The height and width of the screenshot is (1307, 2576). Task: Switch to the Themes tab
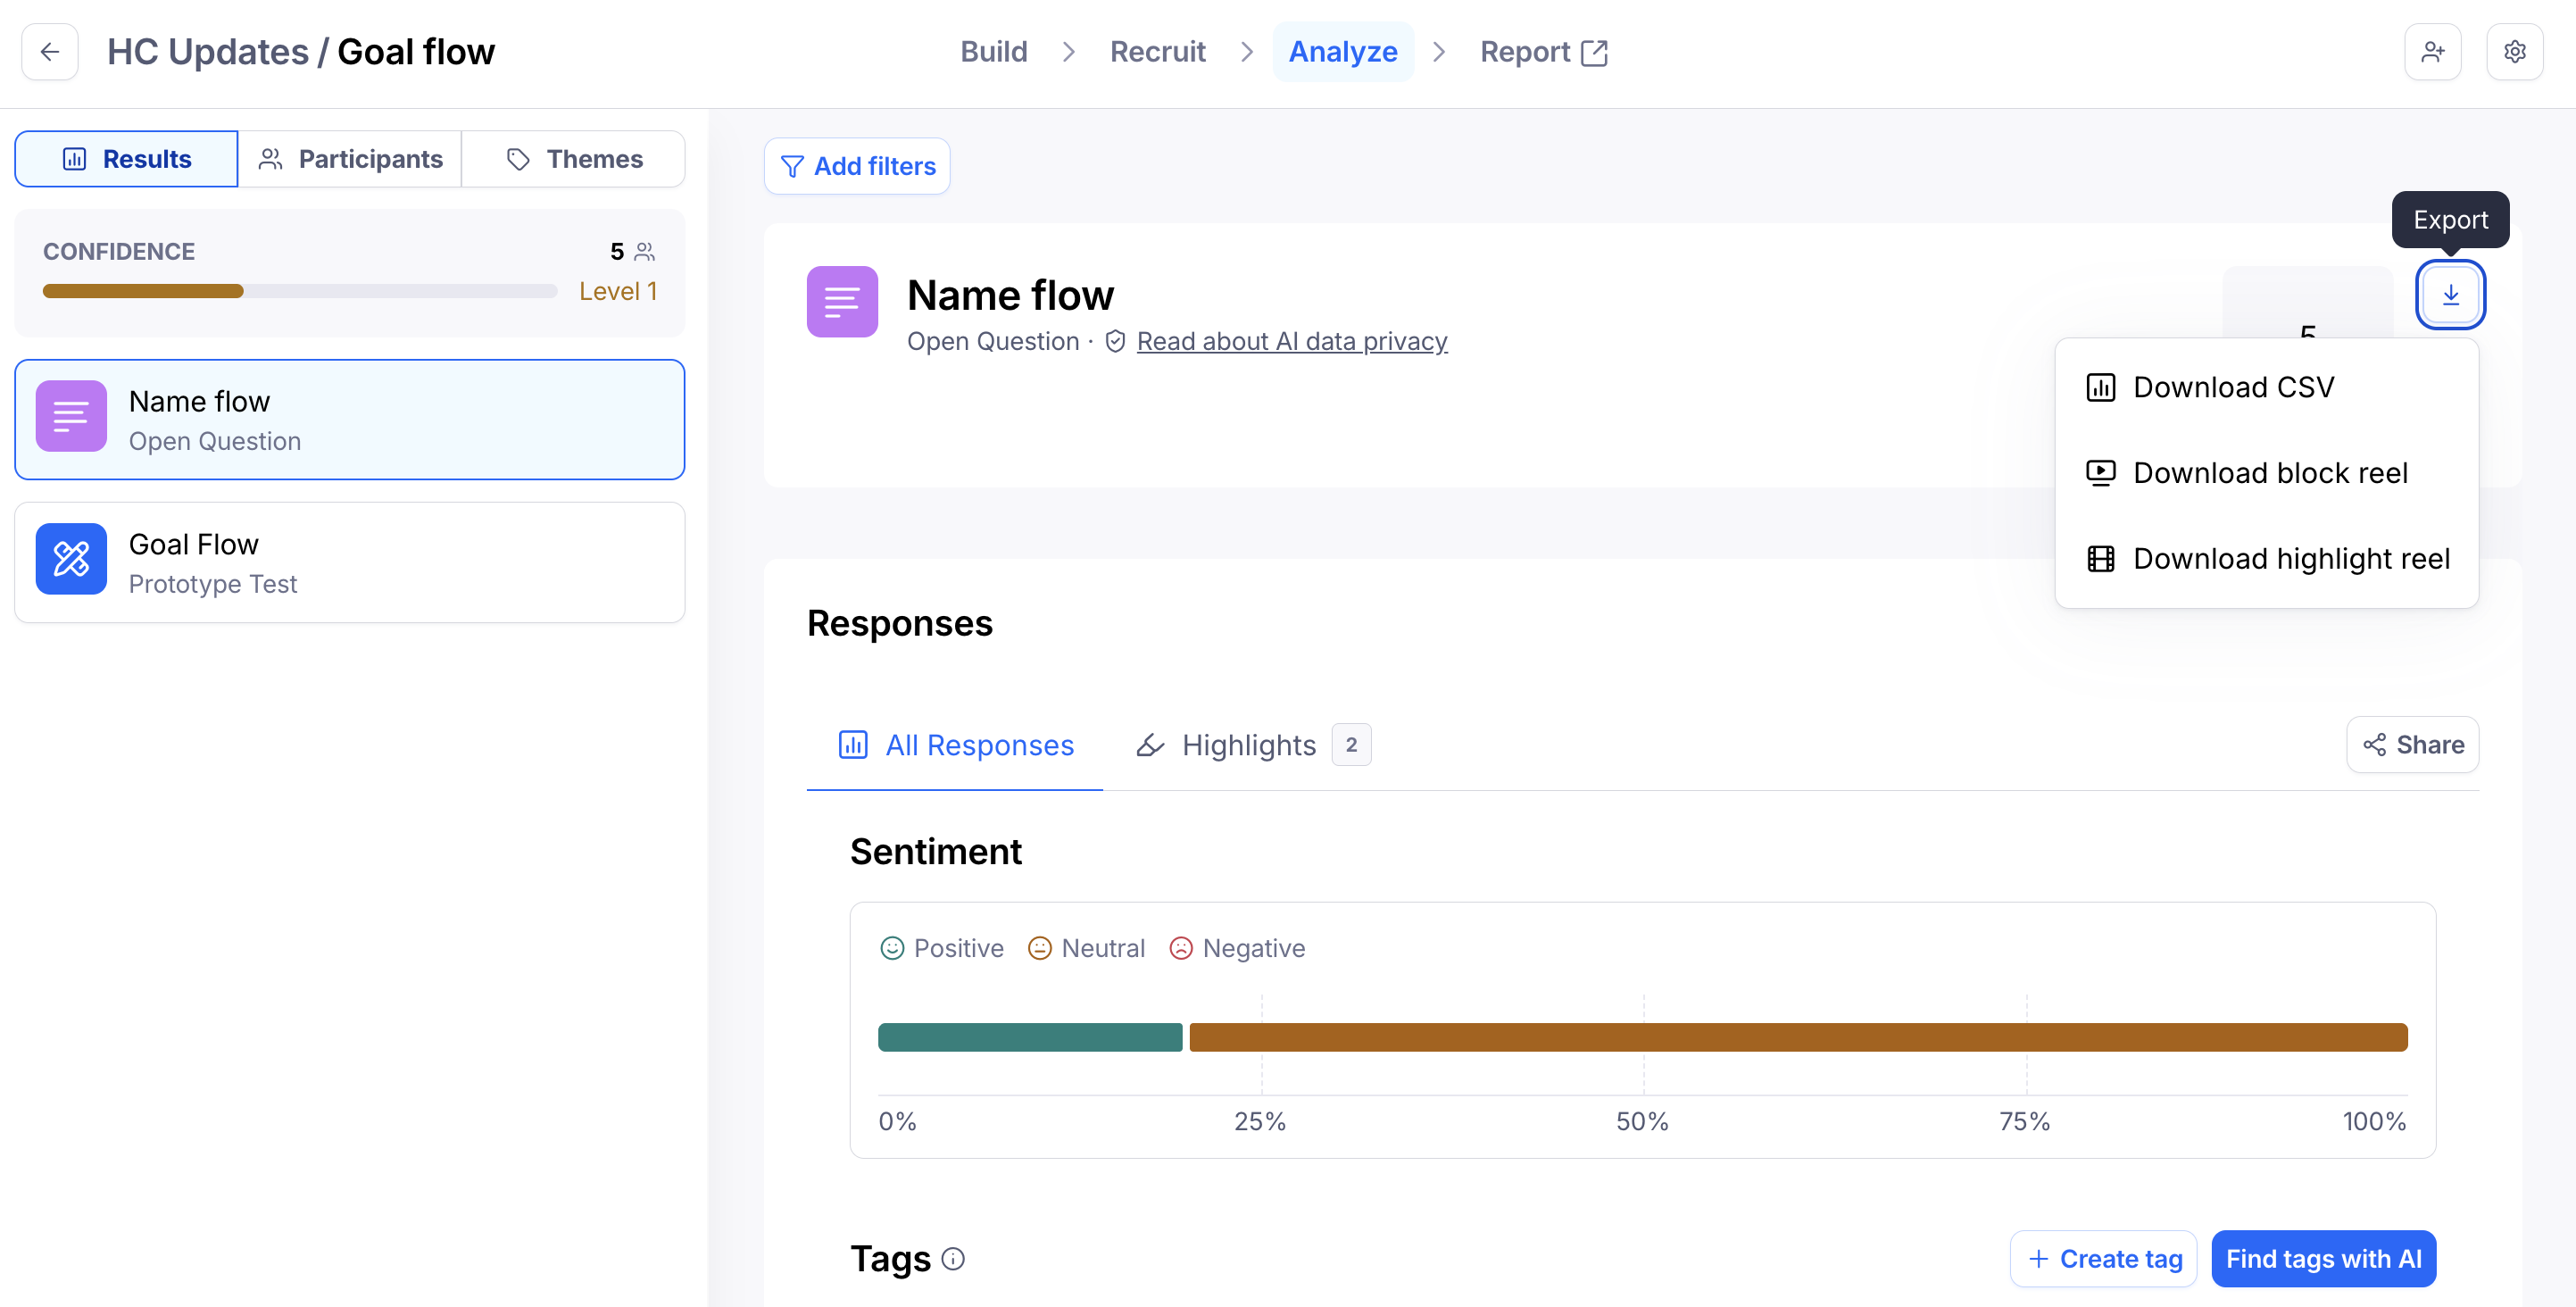[574, 159]
